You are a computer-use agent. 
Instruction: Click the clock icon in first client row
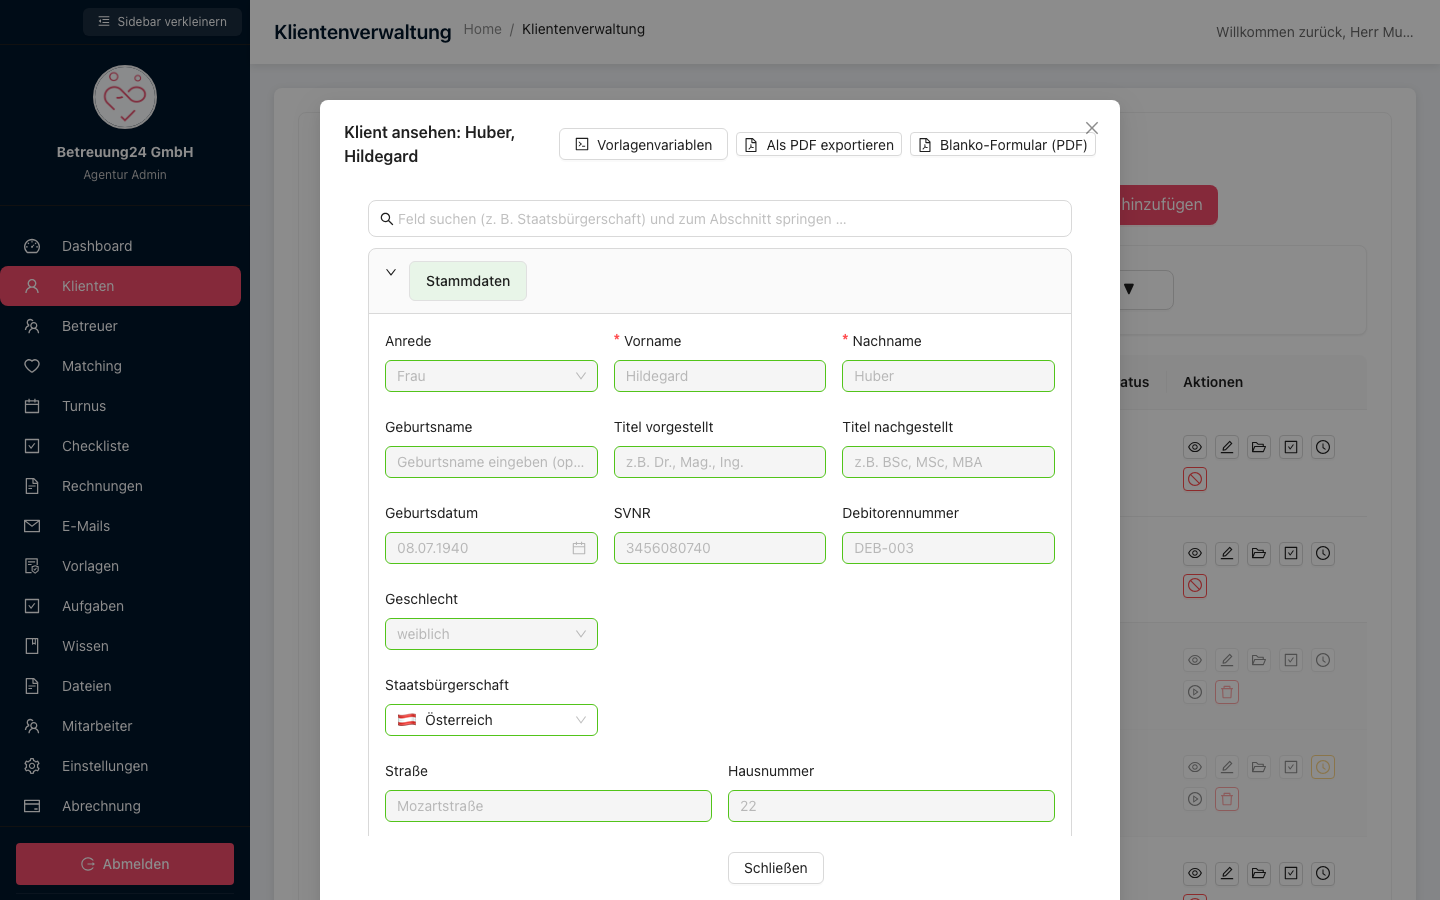(x=1323, y=447)
